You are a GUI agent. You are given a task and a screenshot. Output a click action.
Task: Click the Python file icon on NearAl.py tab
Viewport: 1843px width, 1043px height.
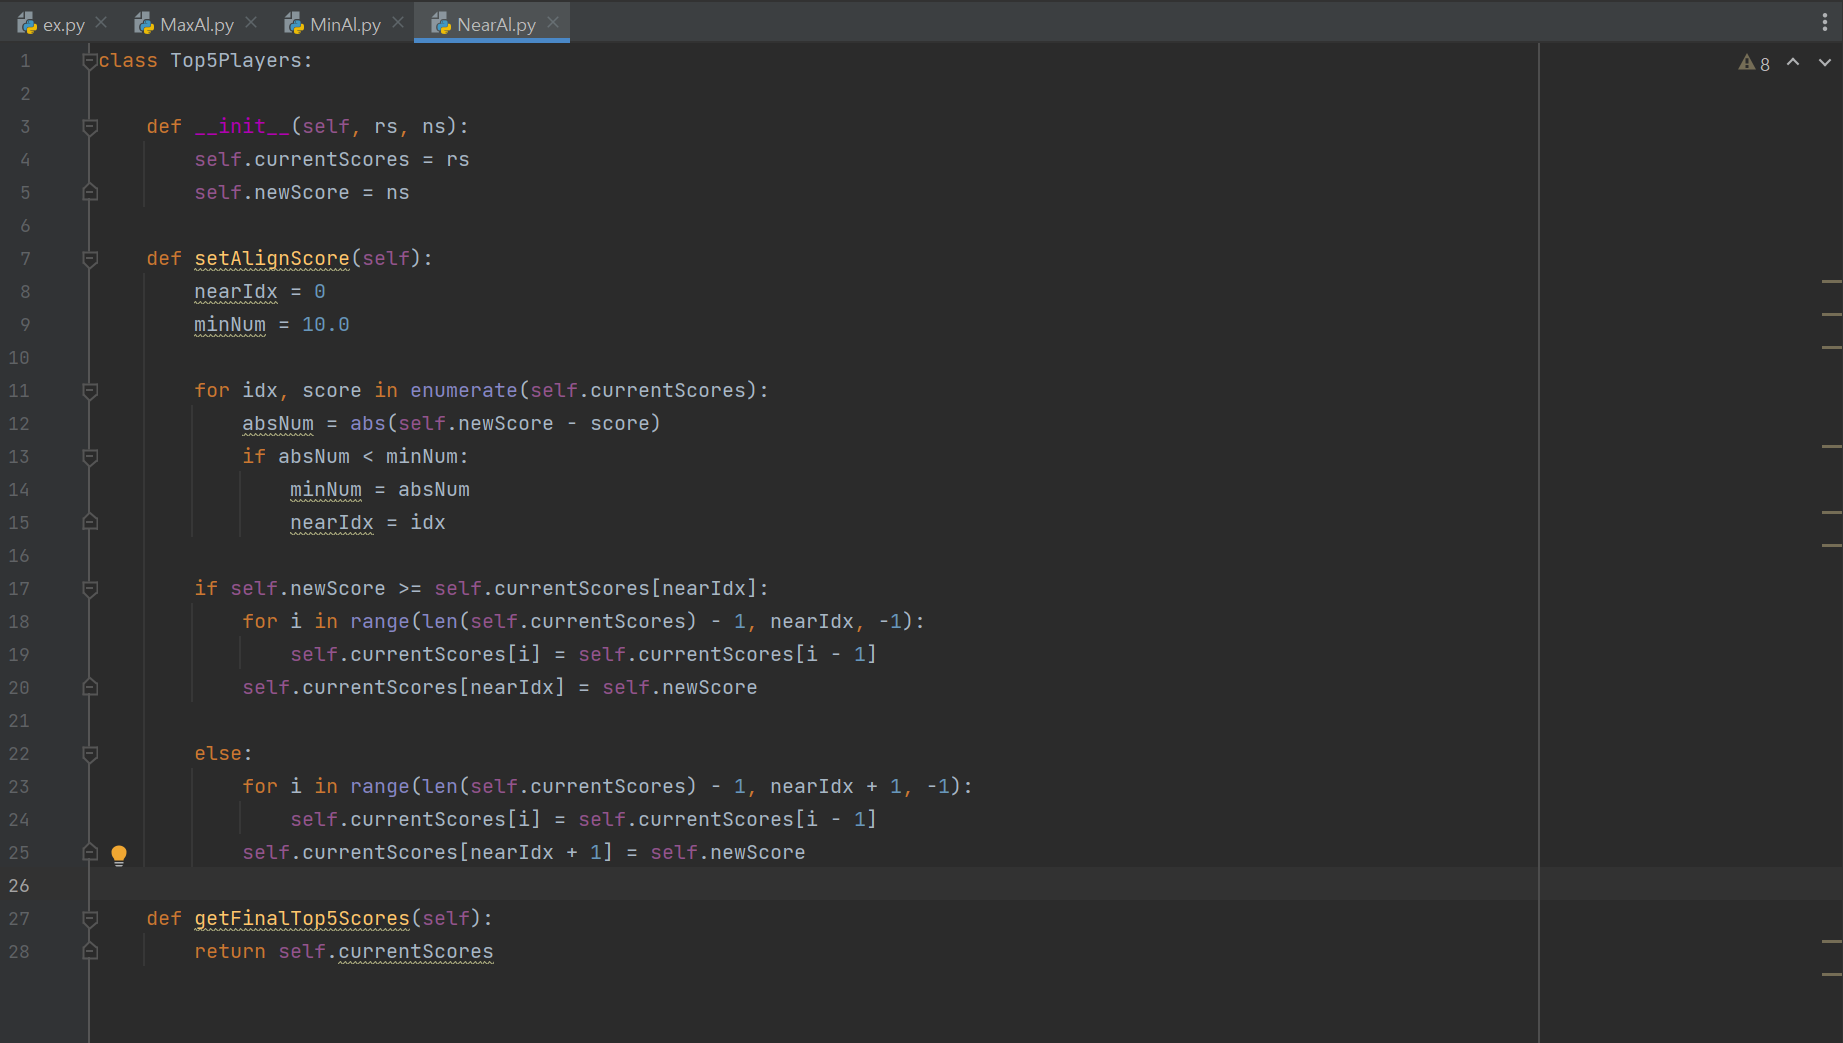441,24
